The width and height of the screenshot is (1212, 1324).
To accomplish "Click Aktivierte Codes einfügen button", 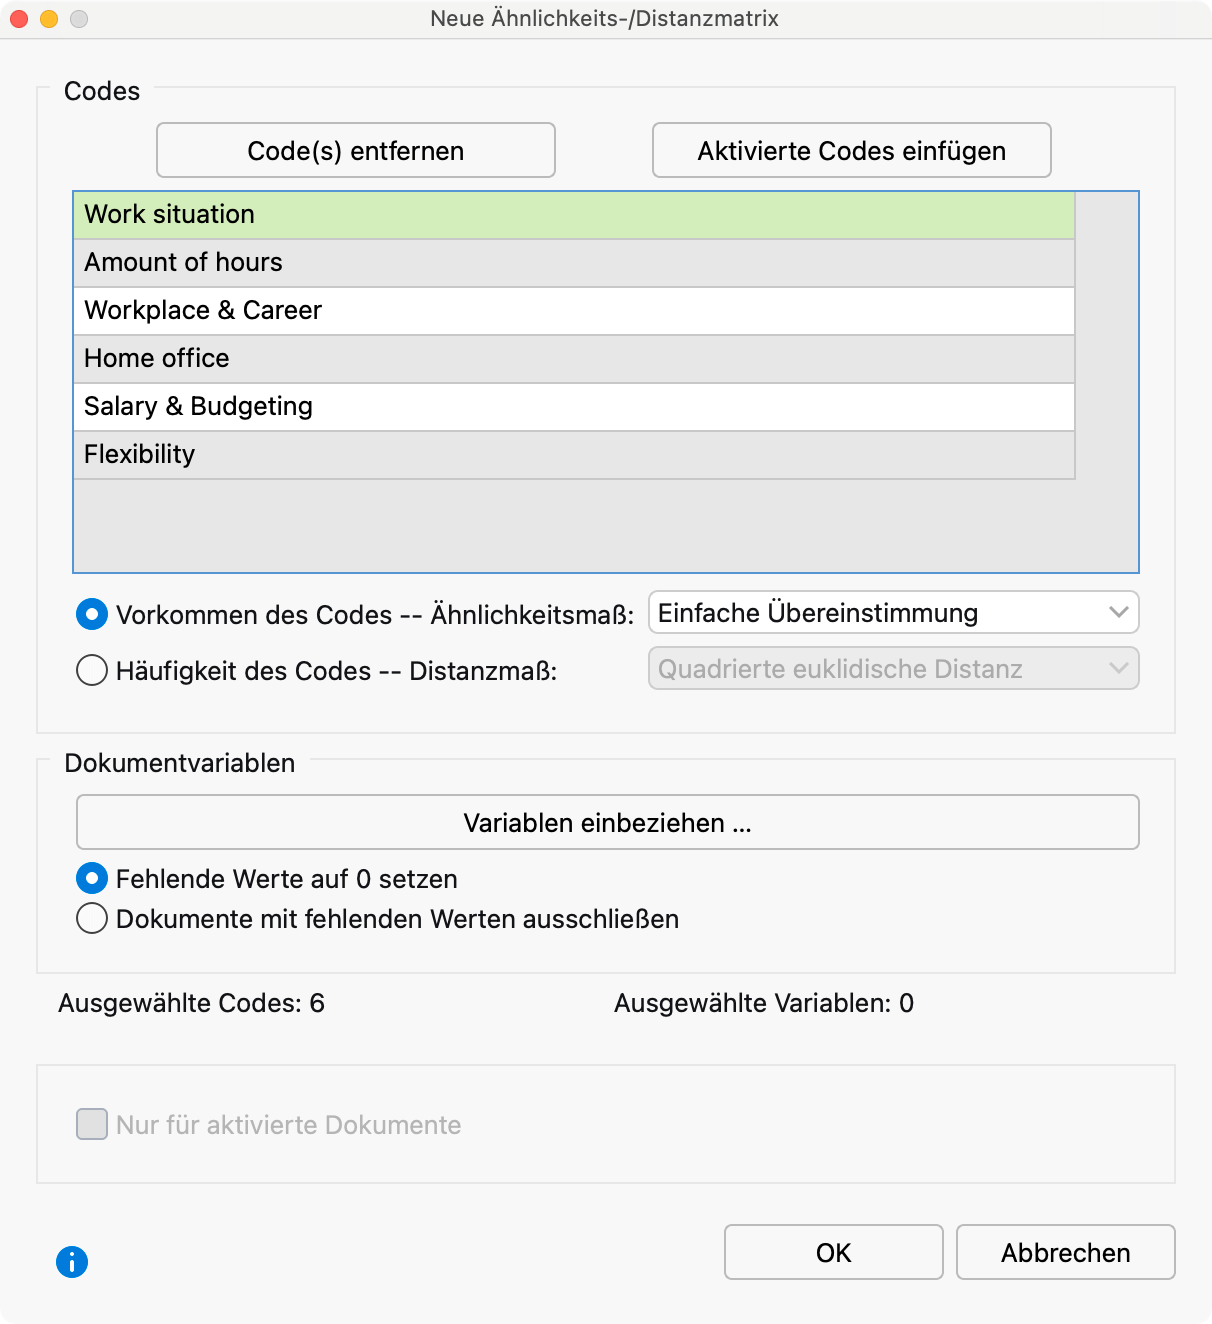I will click(852, 150).
